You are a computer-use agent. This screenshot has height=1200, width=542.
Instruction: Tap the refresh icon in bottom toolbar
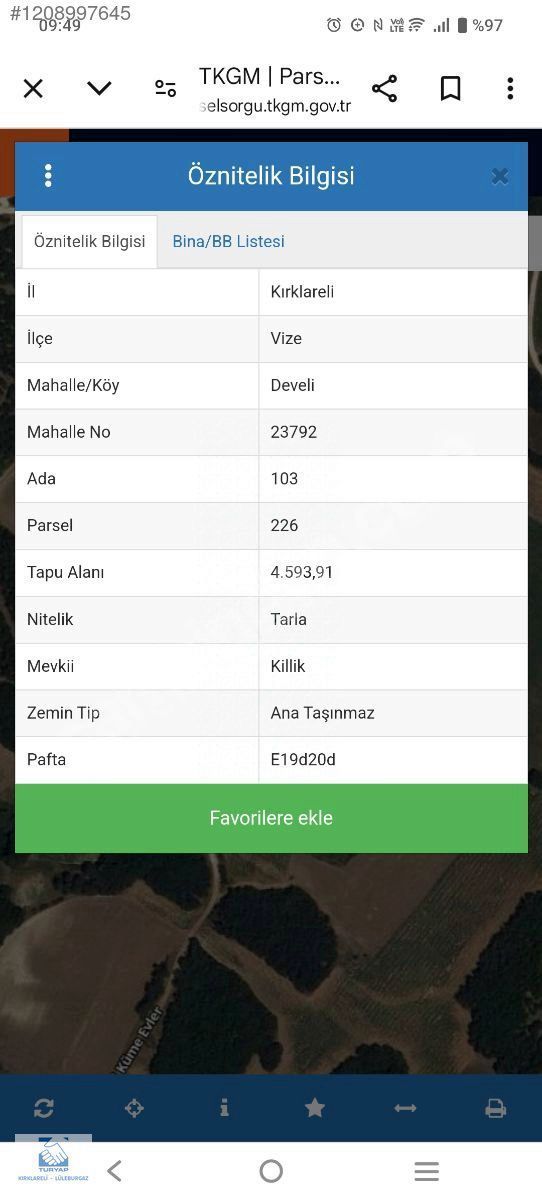click(44, 1108)
